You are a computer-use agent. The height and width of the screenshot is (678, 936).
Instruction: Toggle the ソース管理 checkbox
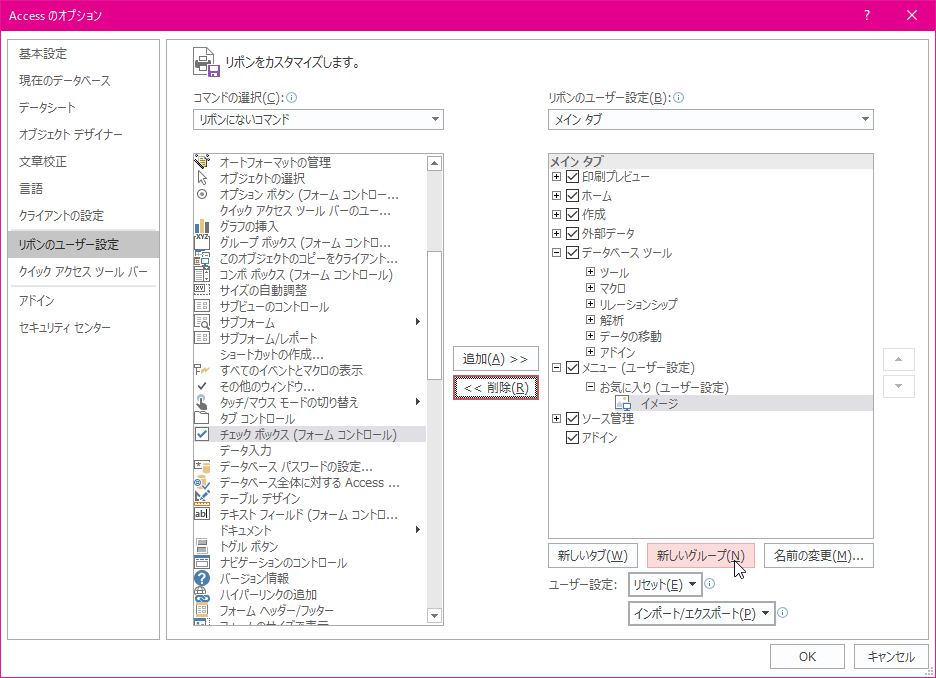coord(572,418)
